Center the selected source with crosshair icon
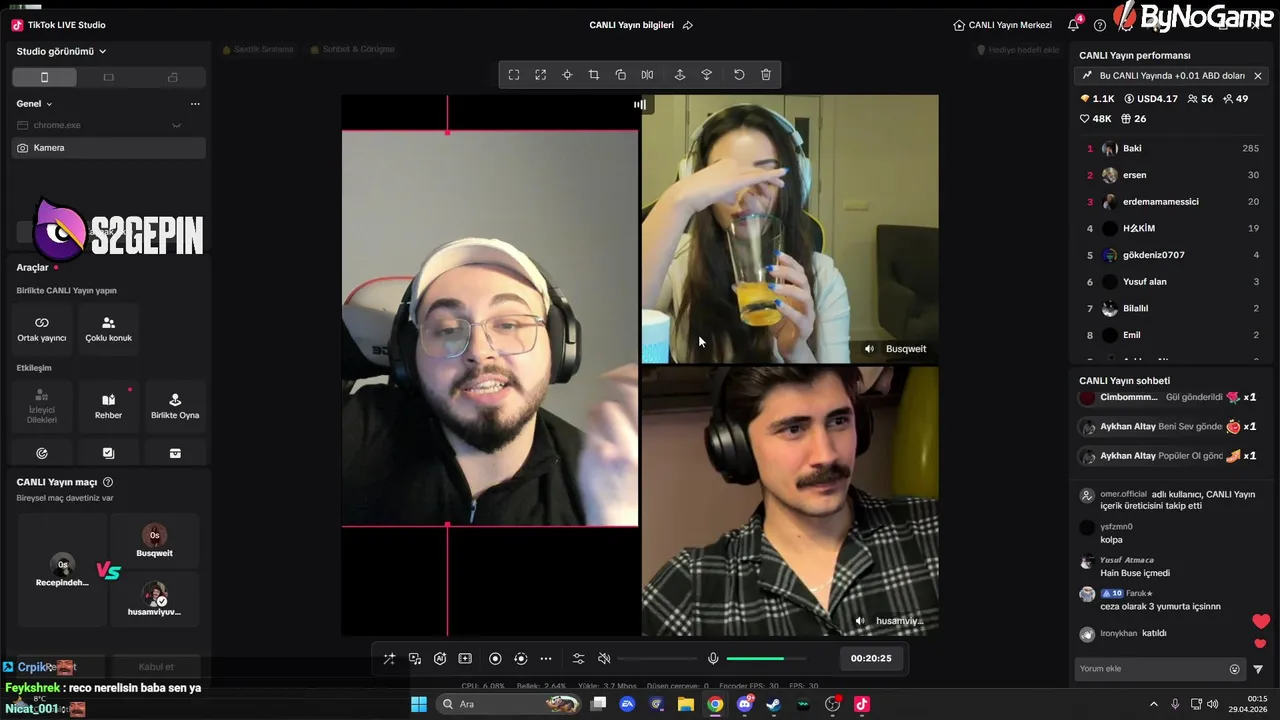This screenshot has width=1280, height=720. click(567, 75)
